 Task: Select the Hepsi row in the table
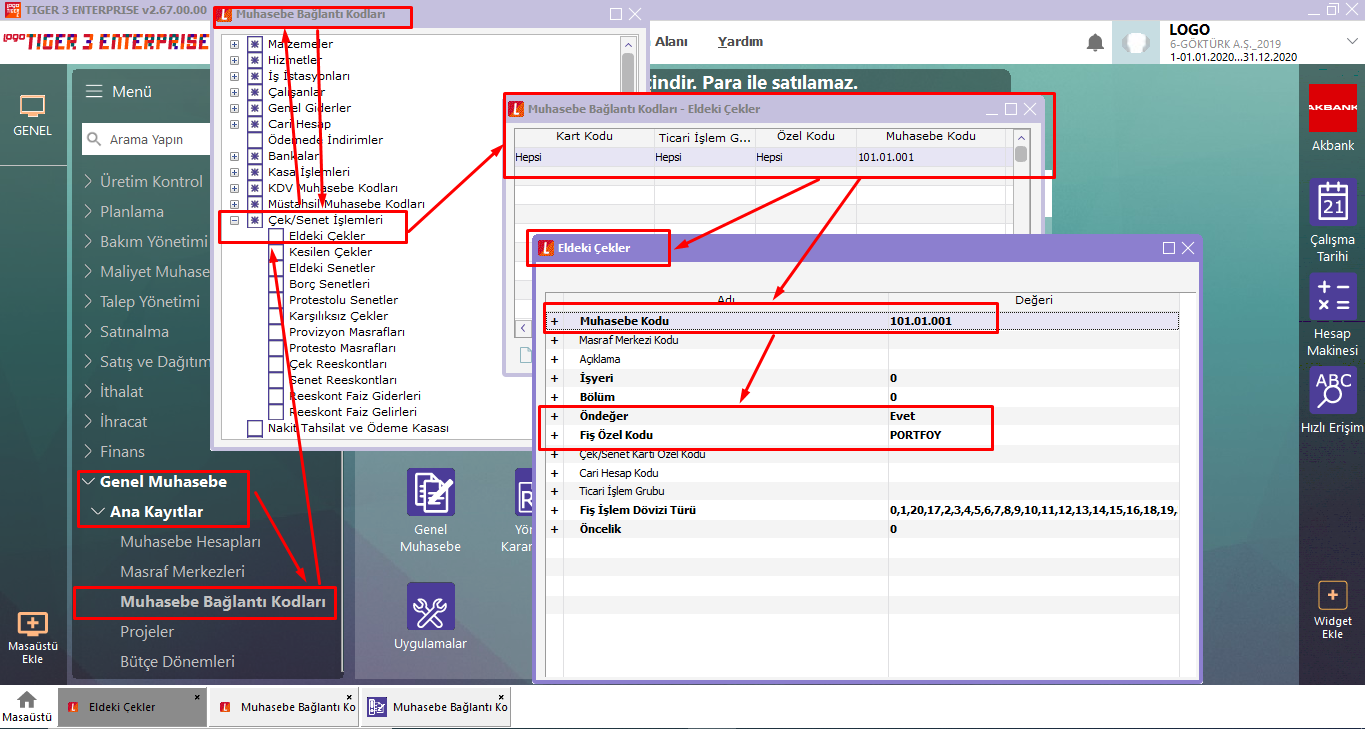pyautogui.click(x=764, y=157)
